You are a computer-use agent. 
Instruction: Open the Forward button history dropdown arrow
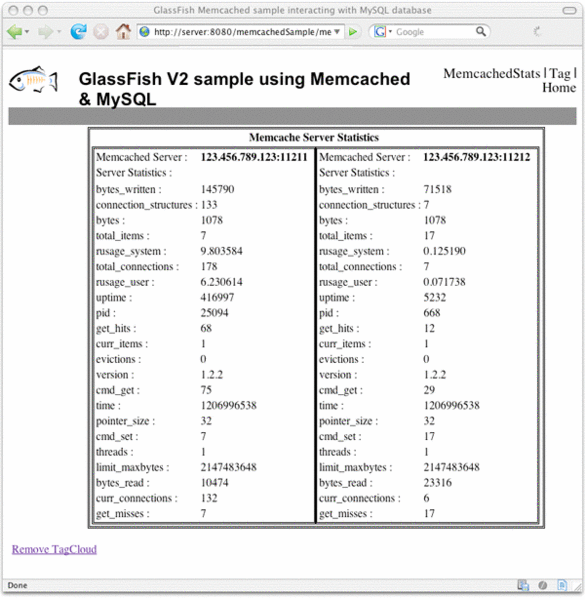click(59, 32)
